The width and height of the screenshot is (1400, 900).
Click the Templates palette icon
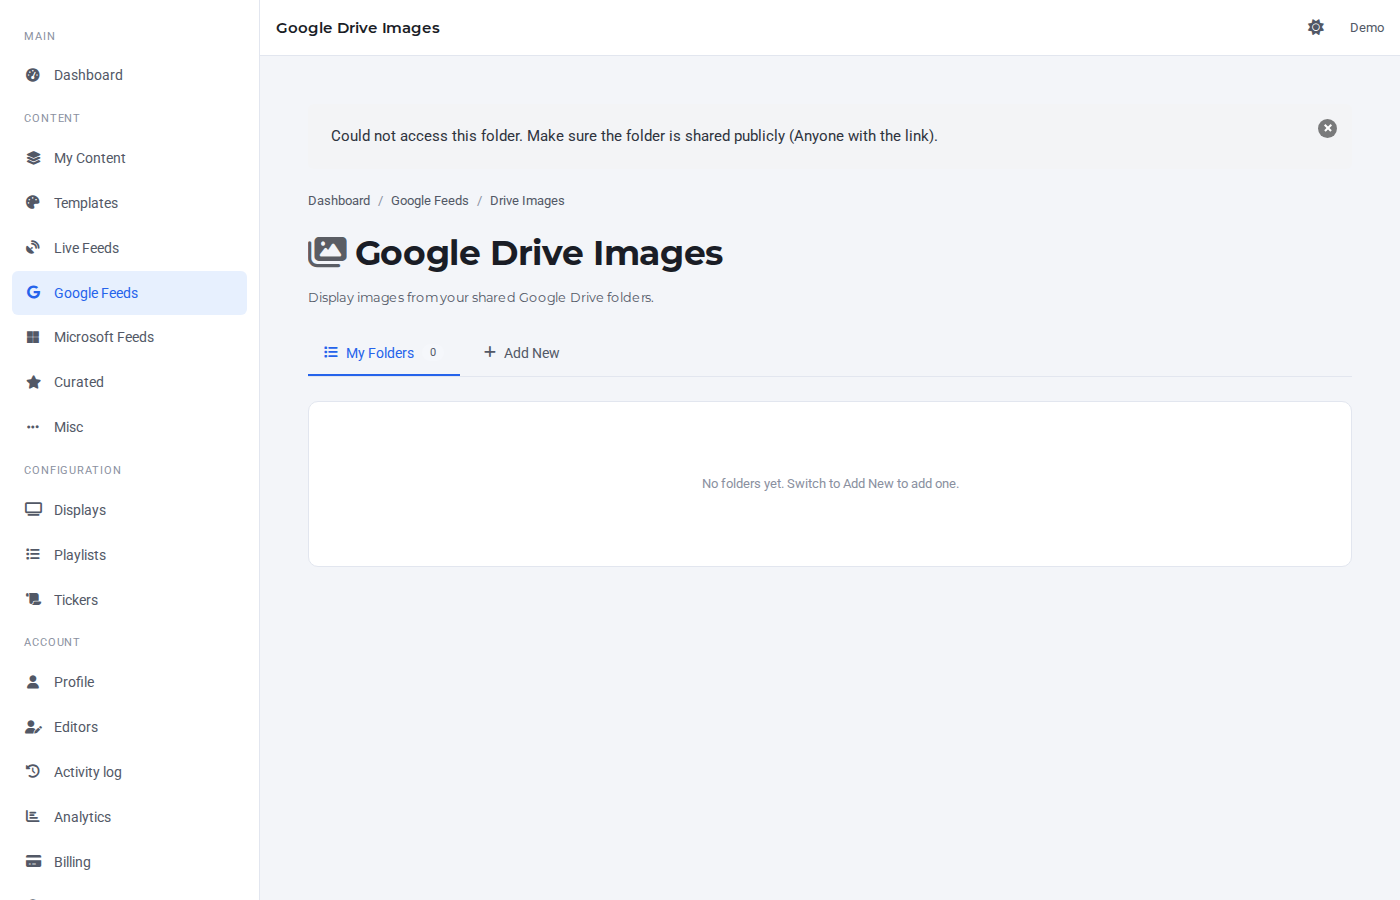point(33,203)
